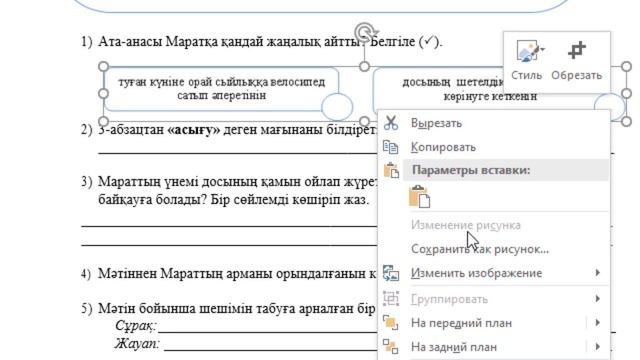Expand the arrow next to На передний план
This screenshot has height=360, width=640.
point(598,322)
